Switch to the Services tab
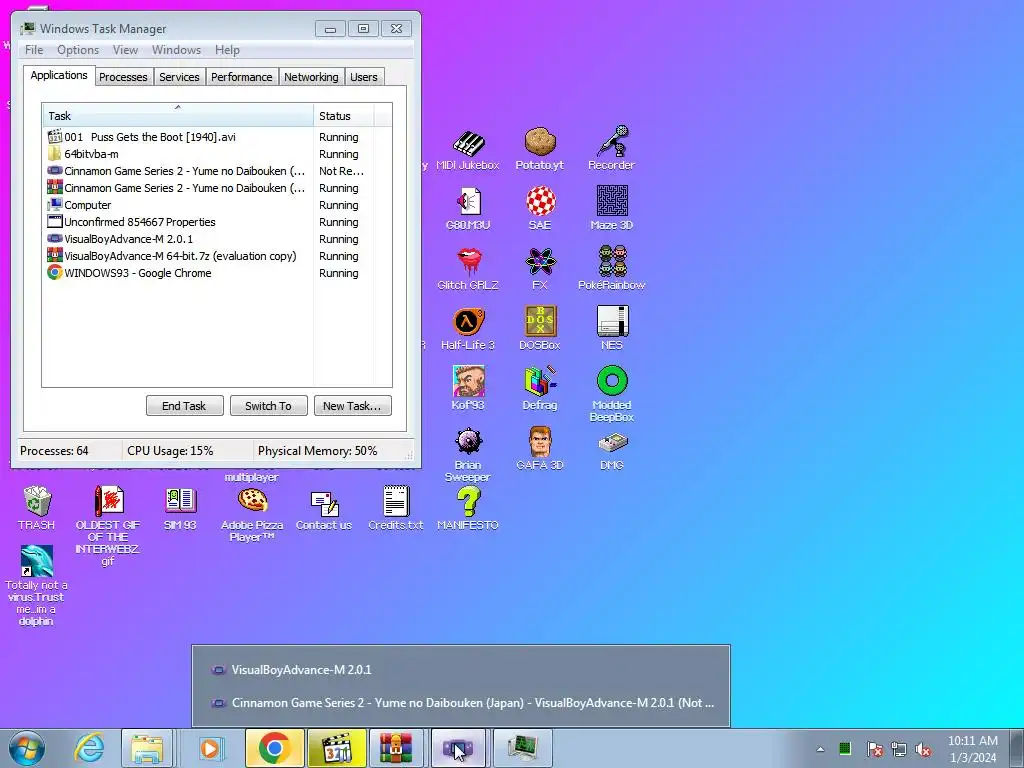Viewport: 1024px width, 768px height. (179, 76)
